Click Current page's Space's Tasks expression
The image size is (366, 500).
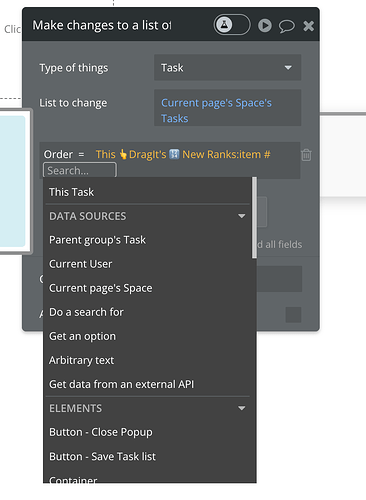[227, 108]
